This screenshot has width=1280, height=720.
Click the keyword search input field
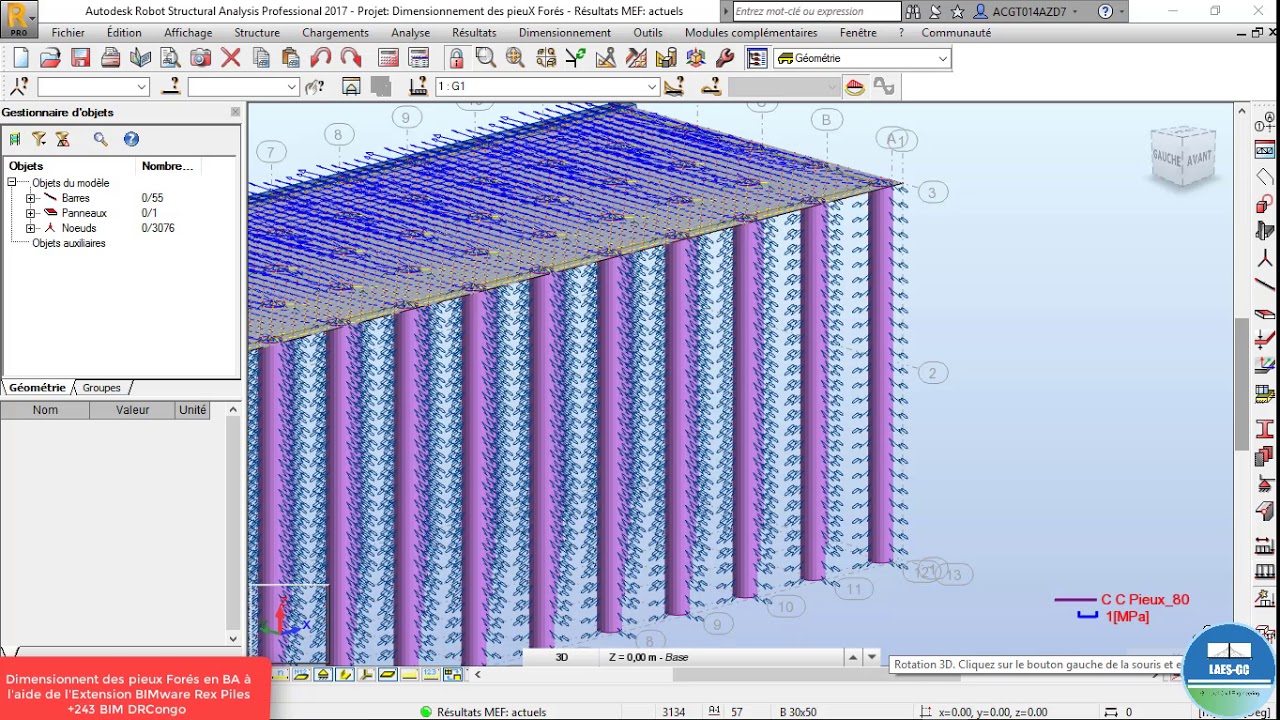point(816,12)
